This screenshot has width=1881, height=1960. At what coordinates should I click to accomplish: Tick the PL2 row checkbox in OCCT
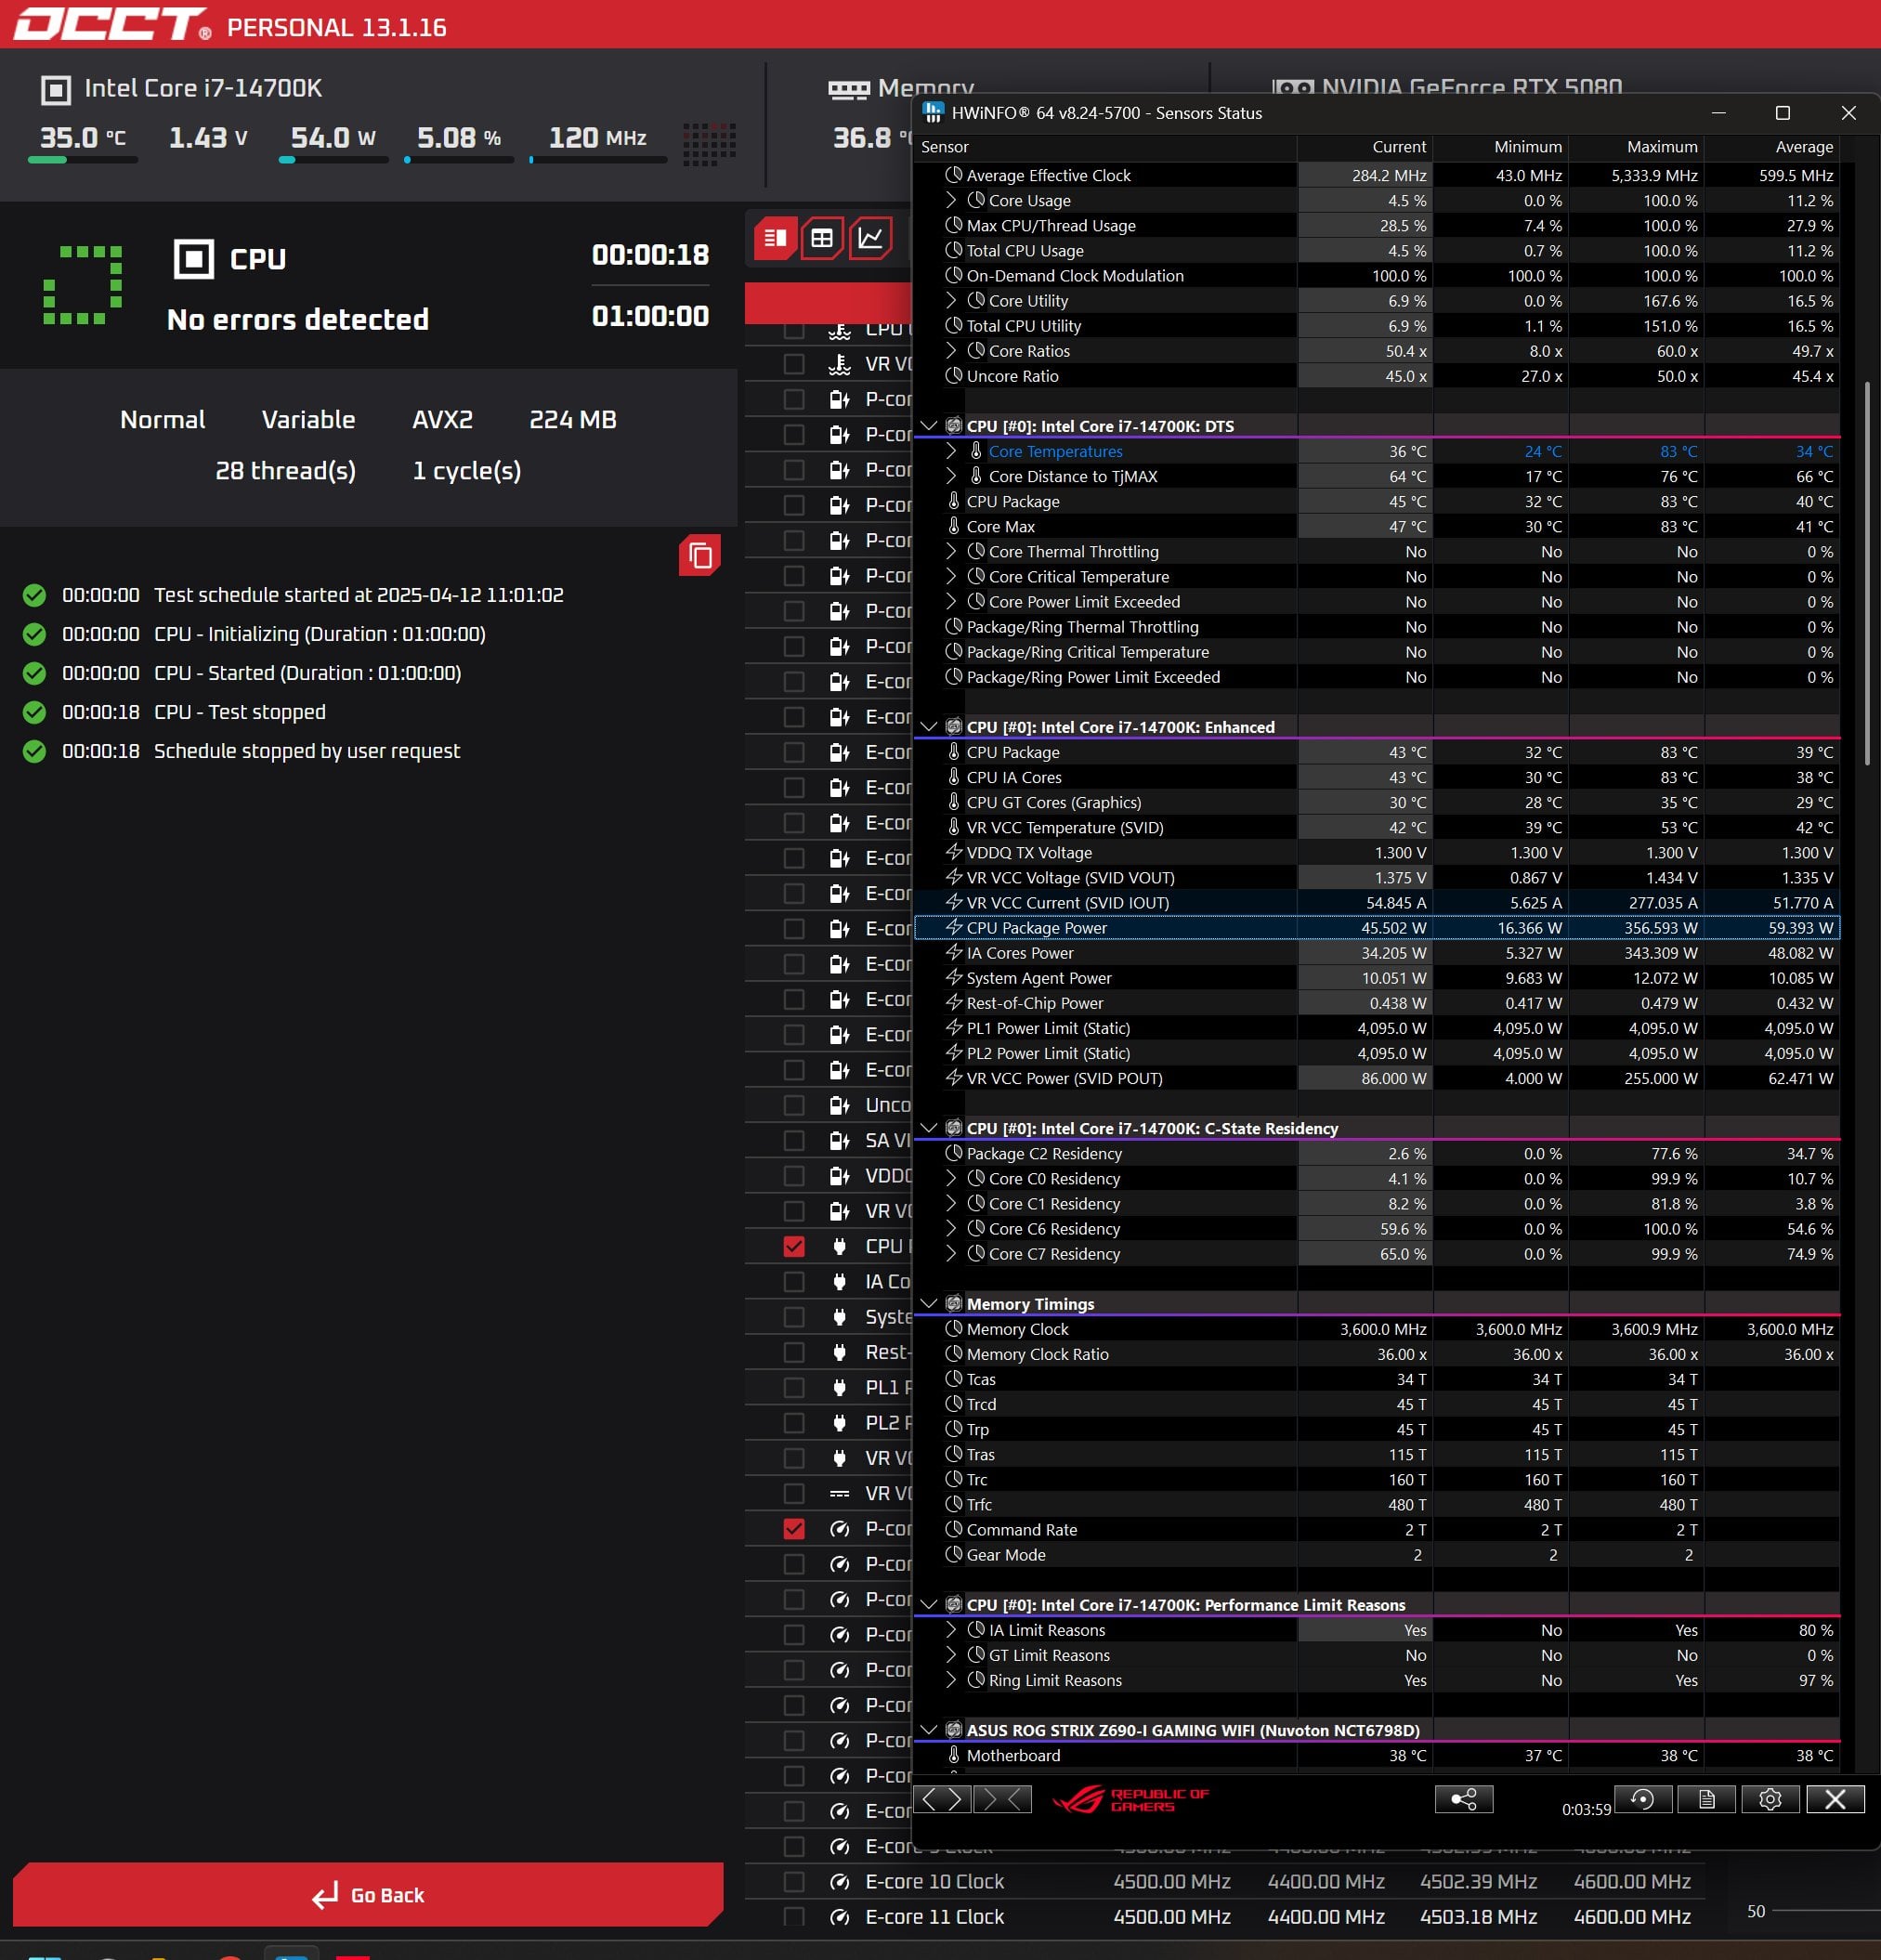(794, 1423)
